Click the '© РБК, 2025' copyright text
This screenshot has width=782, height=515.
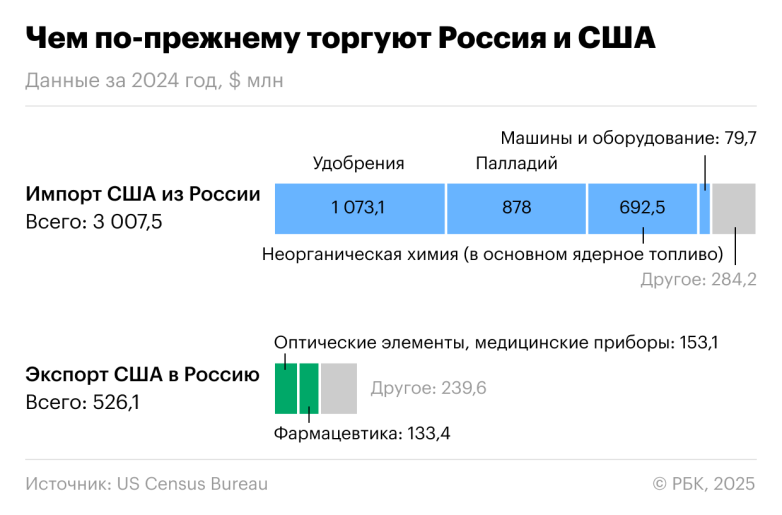[703, 484]
